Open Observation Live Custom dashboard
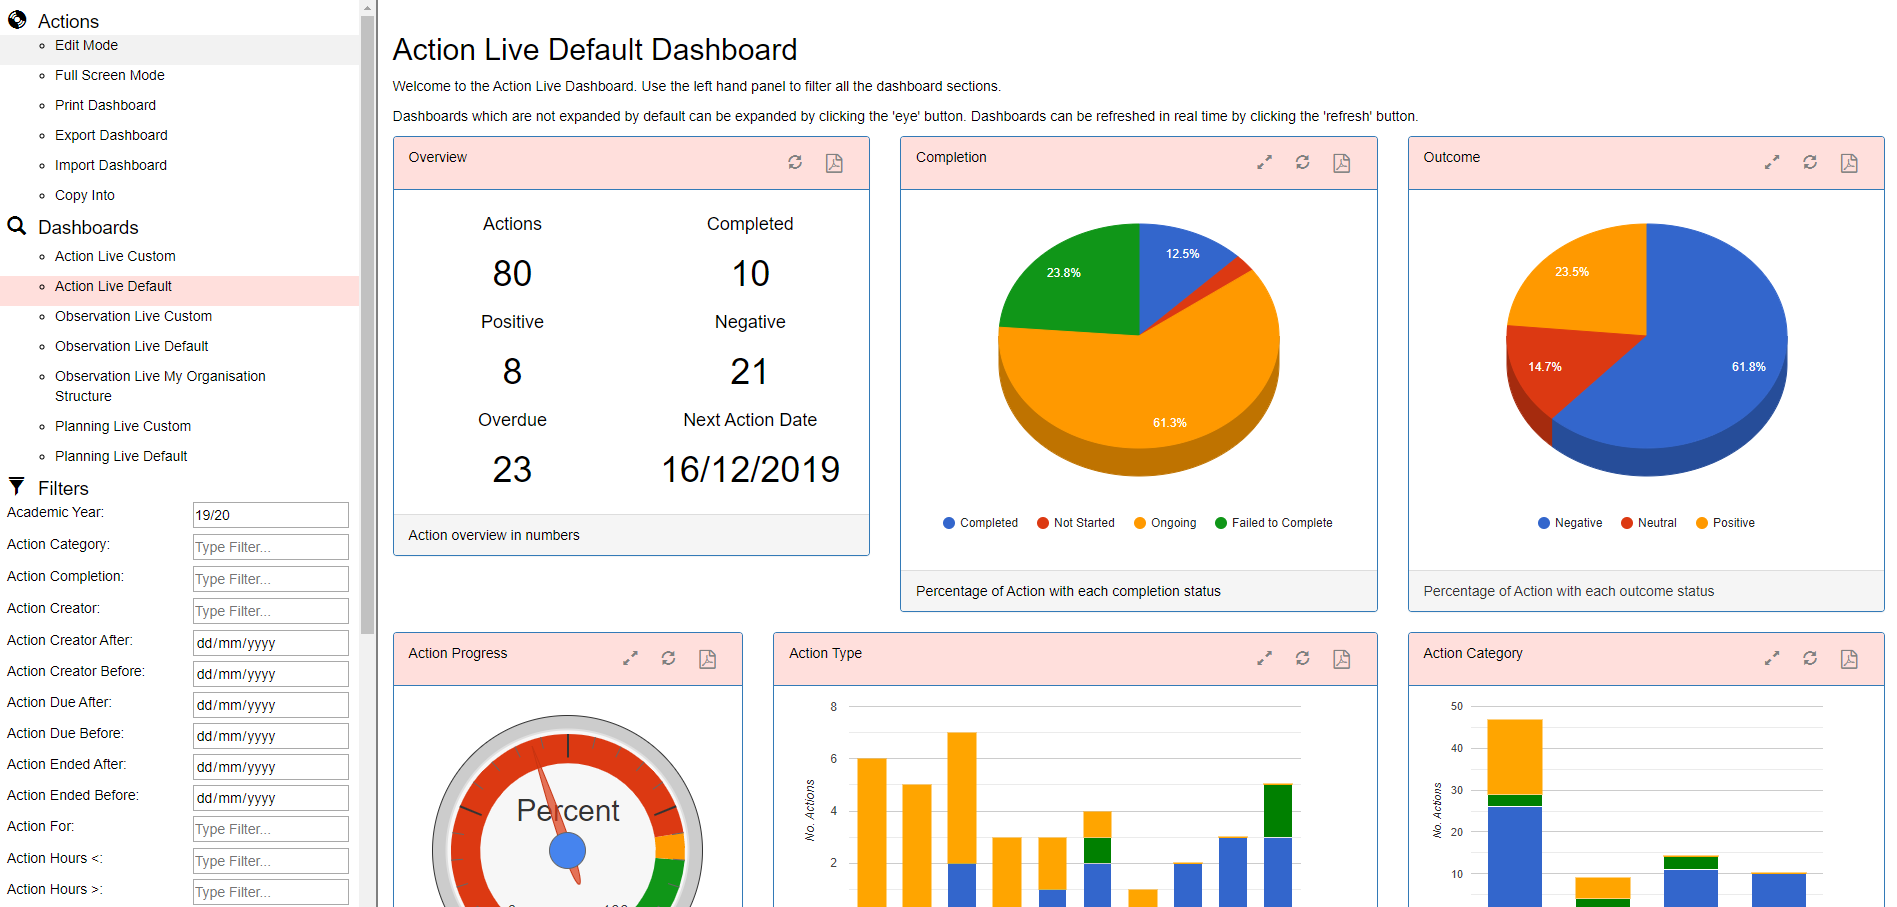 click(x=133, y=316)
